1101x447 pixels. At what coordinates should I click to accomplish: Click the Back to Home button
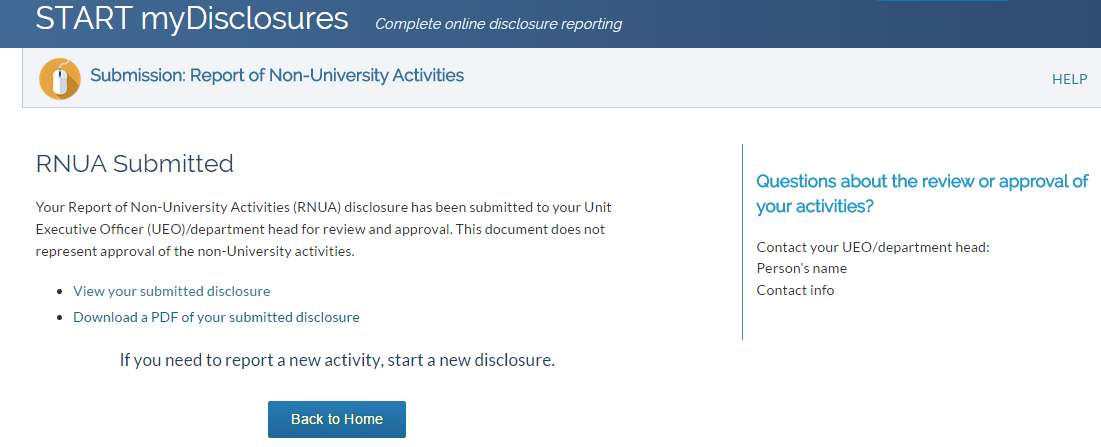[337, 419]
